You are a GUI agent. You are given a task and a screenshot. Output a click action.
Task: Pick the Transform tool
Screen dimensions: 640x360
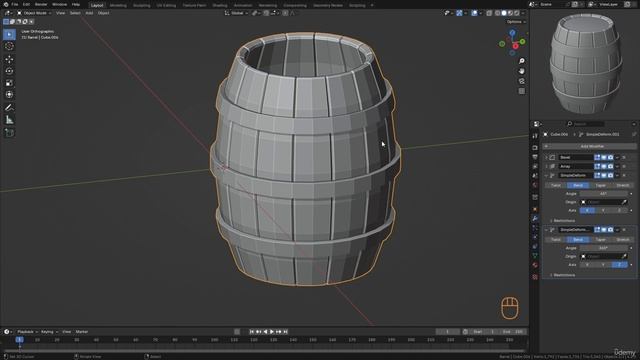(9, 95)
